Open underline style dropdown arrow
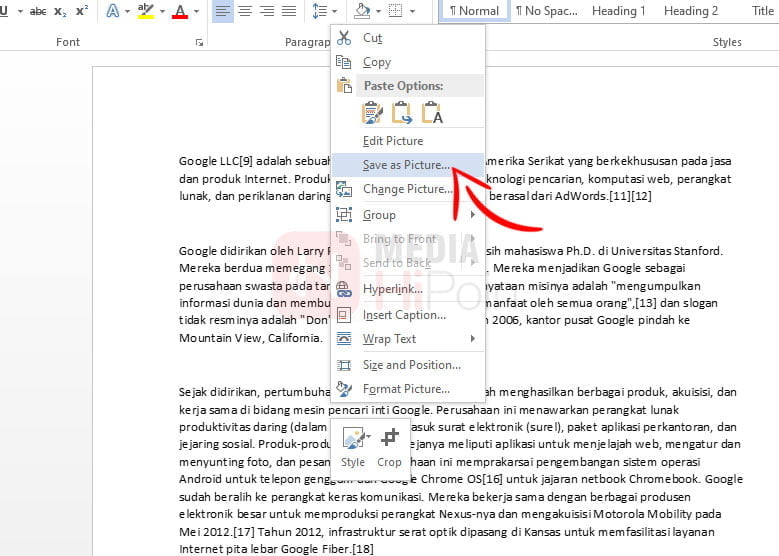Screen dimensions: 779x556 point(20,11)
